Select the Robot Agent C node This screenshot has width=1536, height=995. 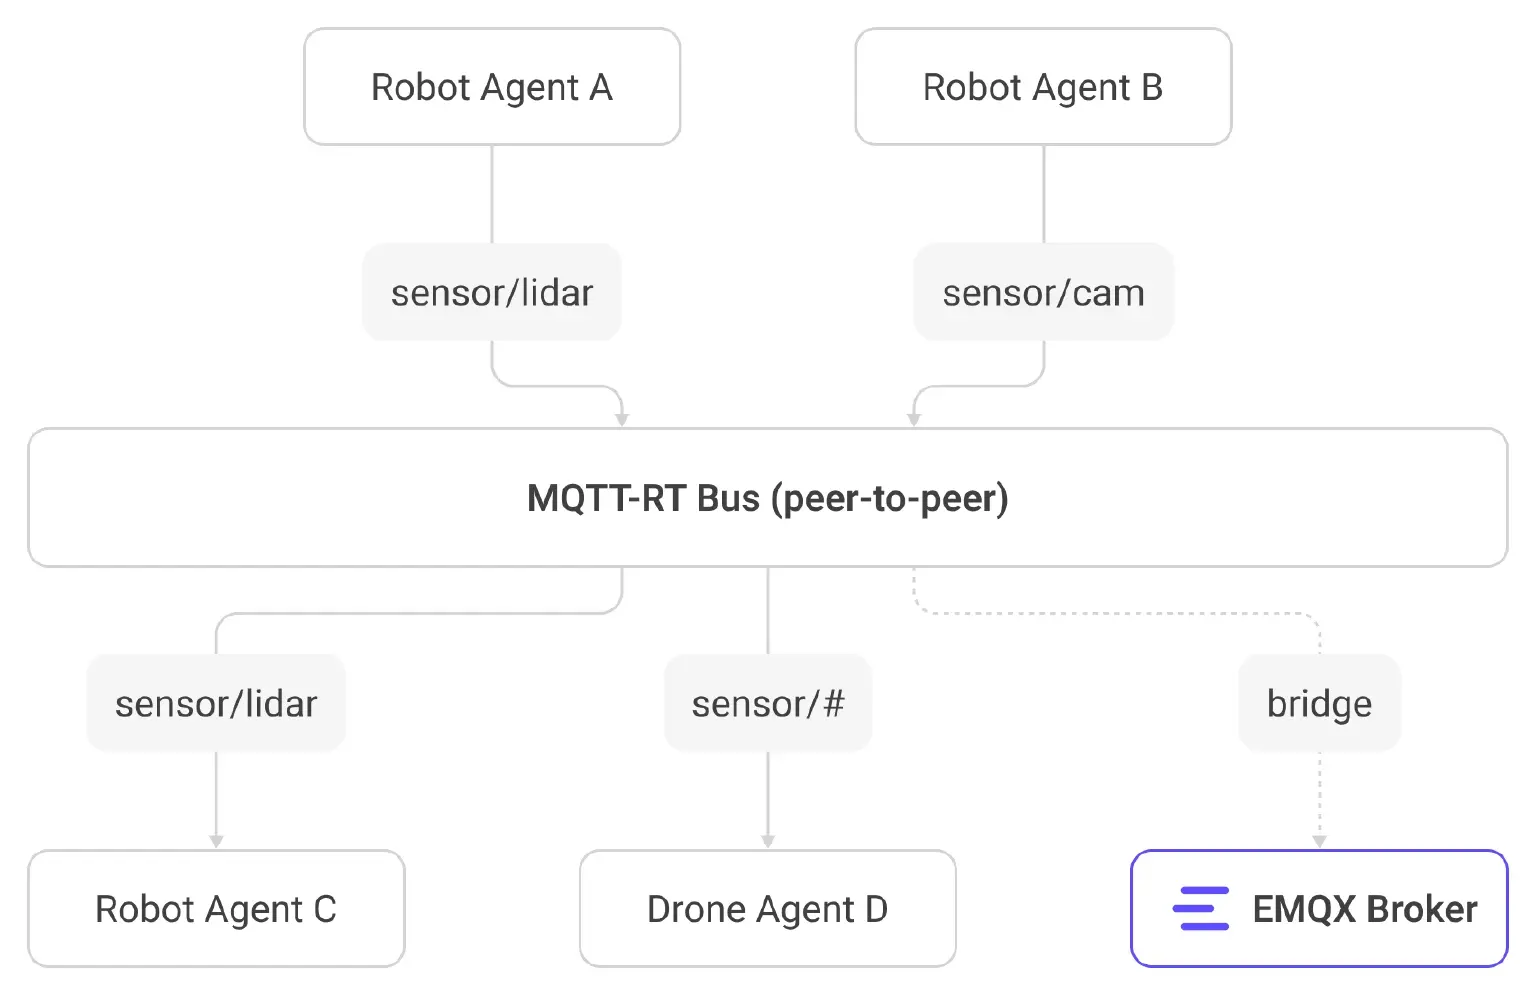coord(216,909)
